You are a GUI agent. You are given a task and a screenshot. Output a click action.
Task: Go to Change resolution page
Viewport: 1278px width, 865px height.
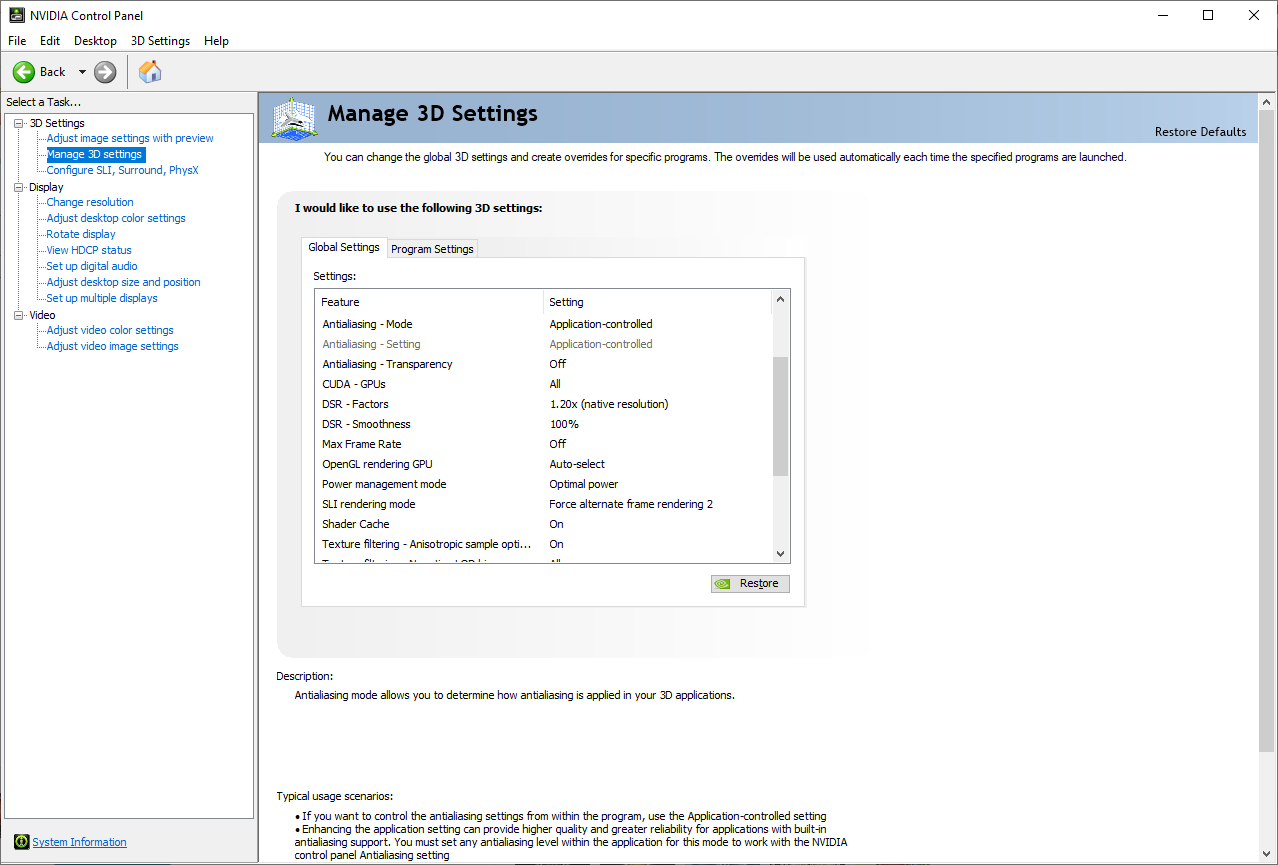tap(90, 202)
